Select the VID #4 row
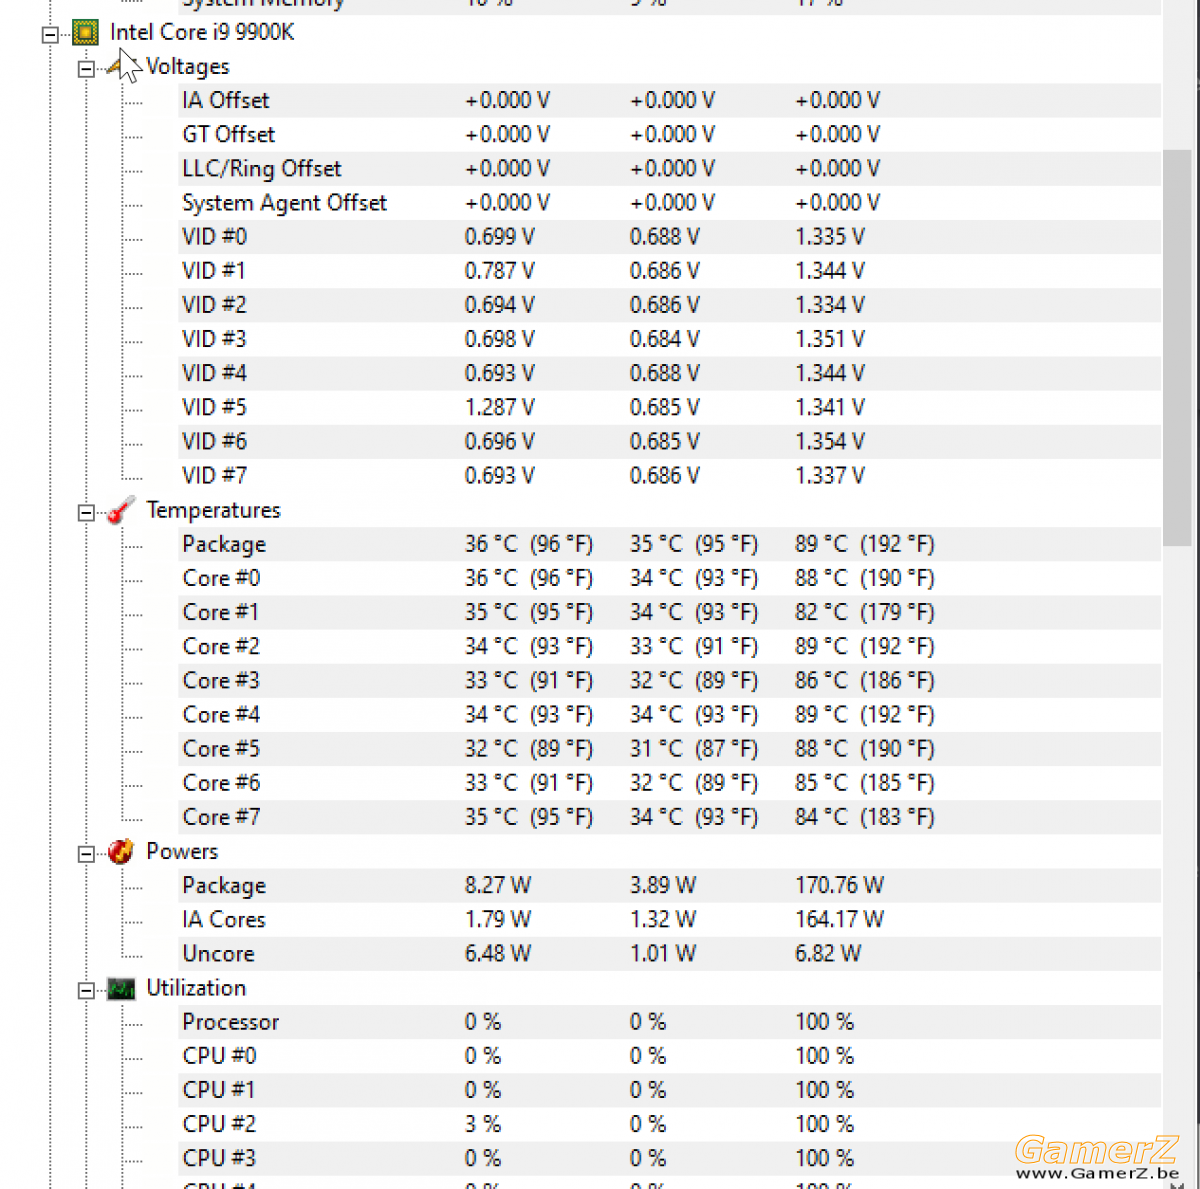The height and width of the screenshot is (1189, 1200). click(x=668, y=372)
